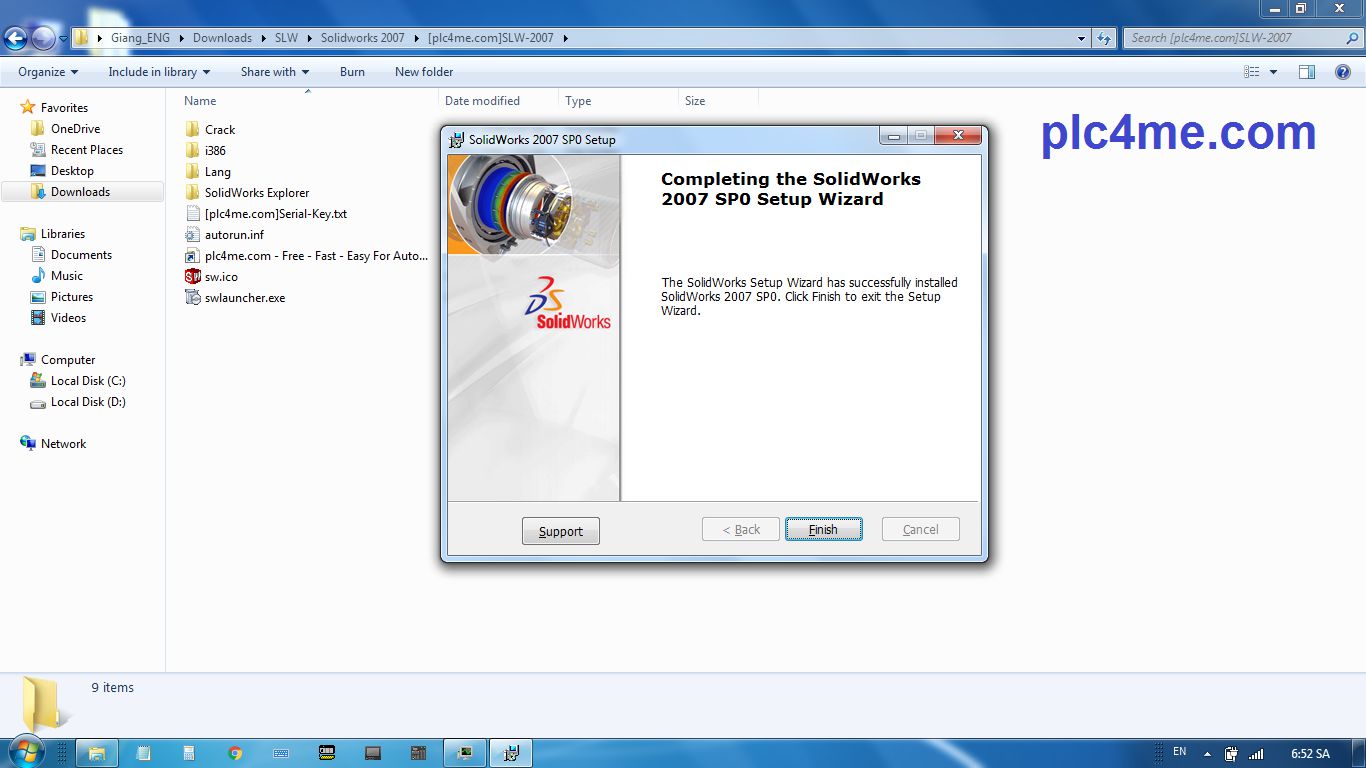Click the swlauncher.exe file
Image resolution: width=1366 pixels, height=768 pixels.
pyautogui.click(x=244, y=298)
